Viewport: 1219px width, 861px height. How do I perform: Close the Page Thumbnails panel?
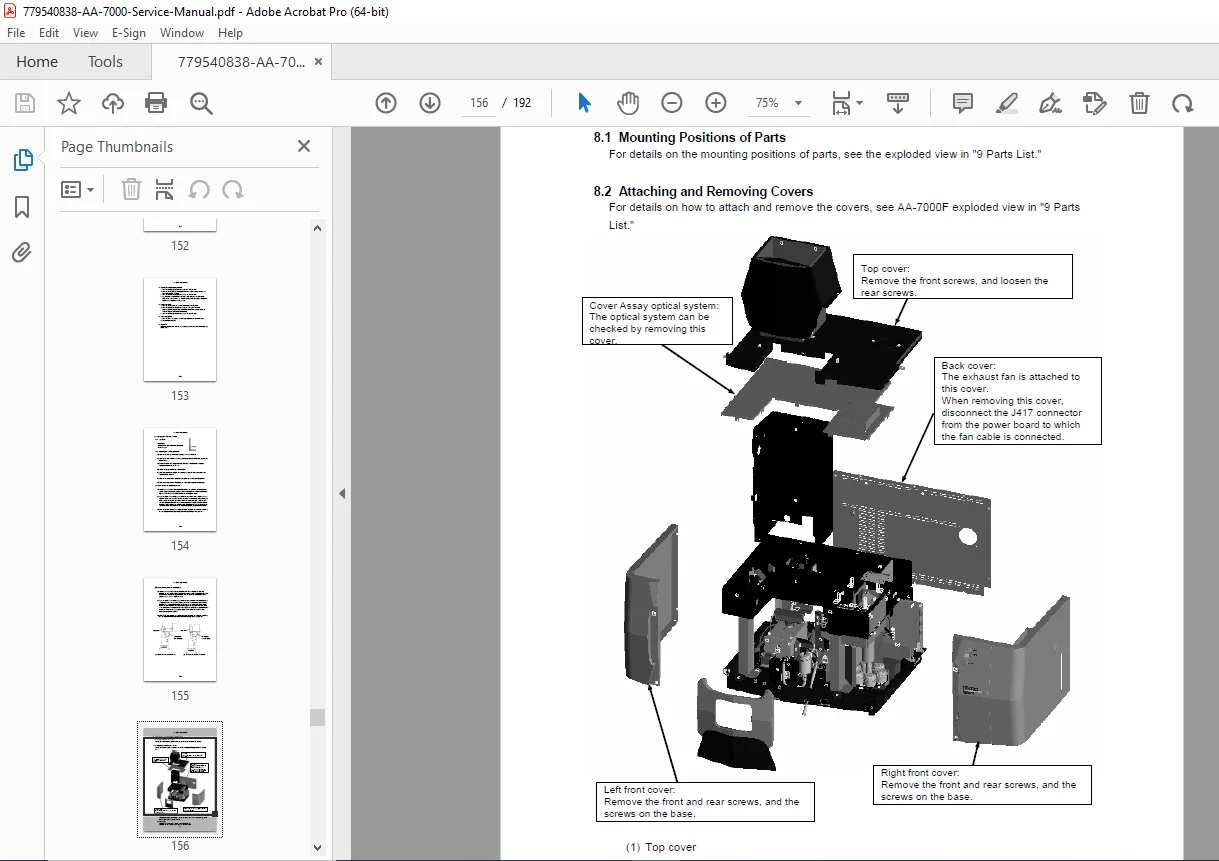coord(304,146)
